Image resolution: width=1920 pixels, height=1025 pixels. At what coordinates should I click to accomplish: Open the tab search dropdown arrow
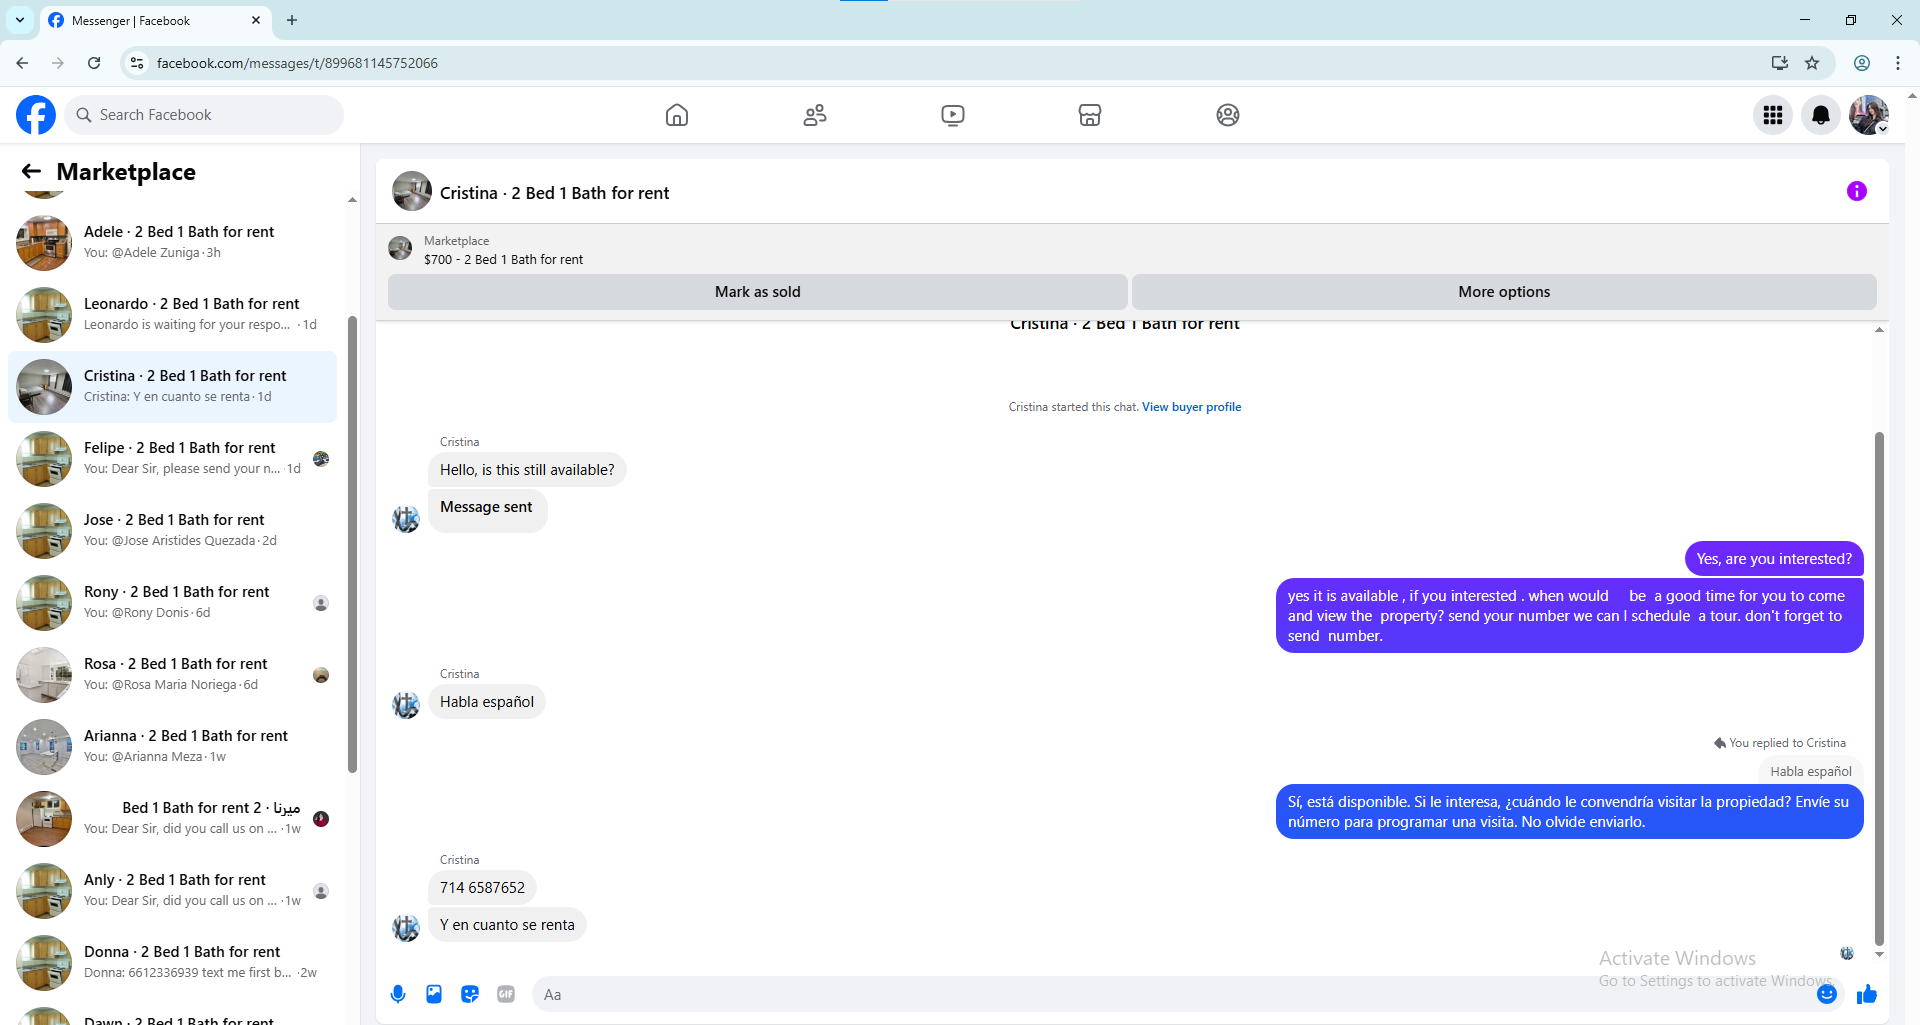[20, 20]
